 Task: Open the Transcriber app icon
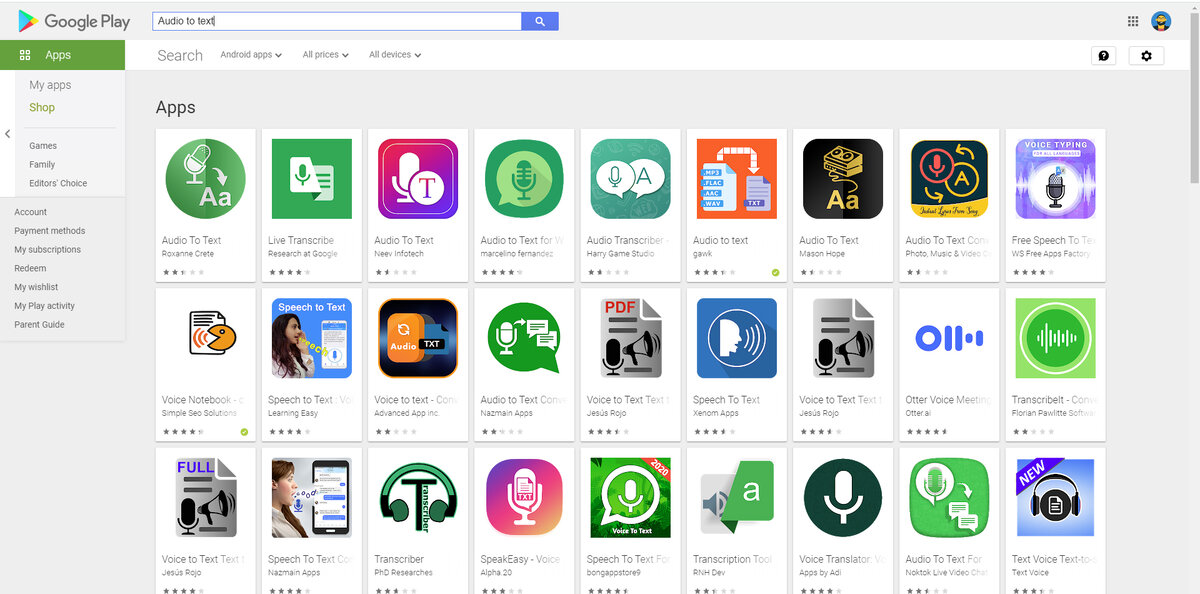tap(417, 497)
